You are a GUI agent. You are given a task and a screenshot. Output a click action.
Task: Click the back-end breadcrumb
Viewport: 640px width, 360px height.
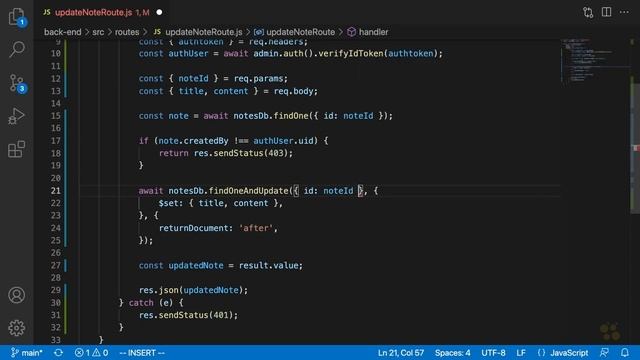[x=62, y=32]
